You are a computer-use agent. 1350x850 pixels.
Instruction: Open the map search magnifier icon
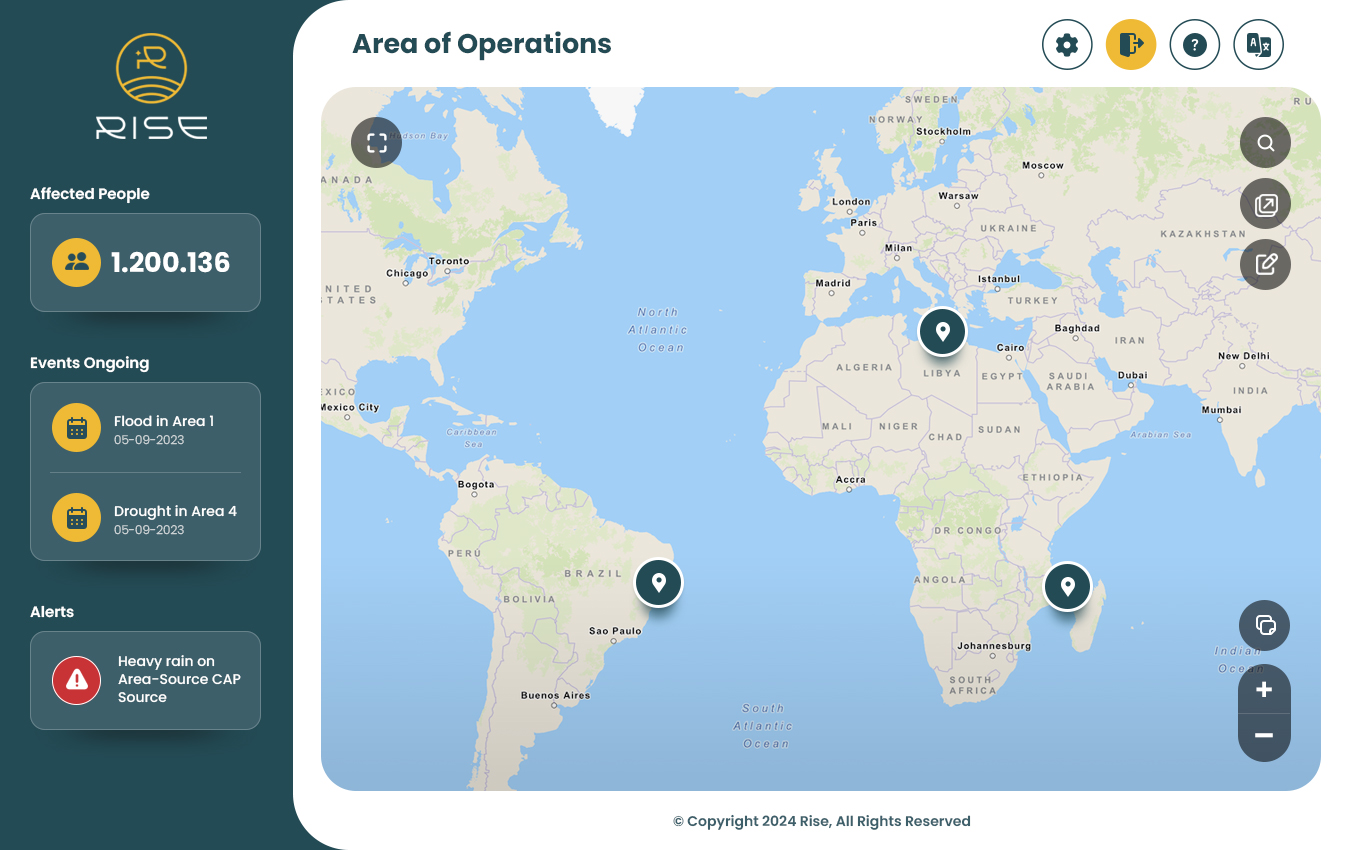(x=1265, y=142)
